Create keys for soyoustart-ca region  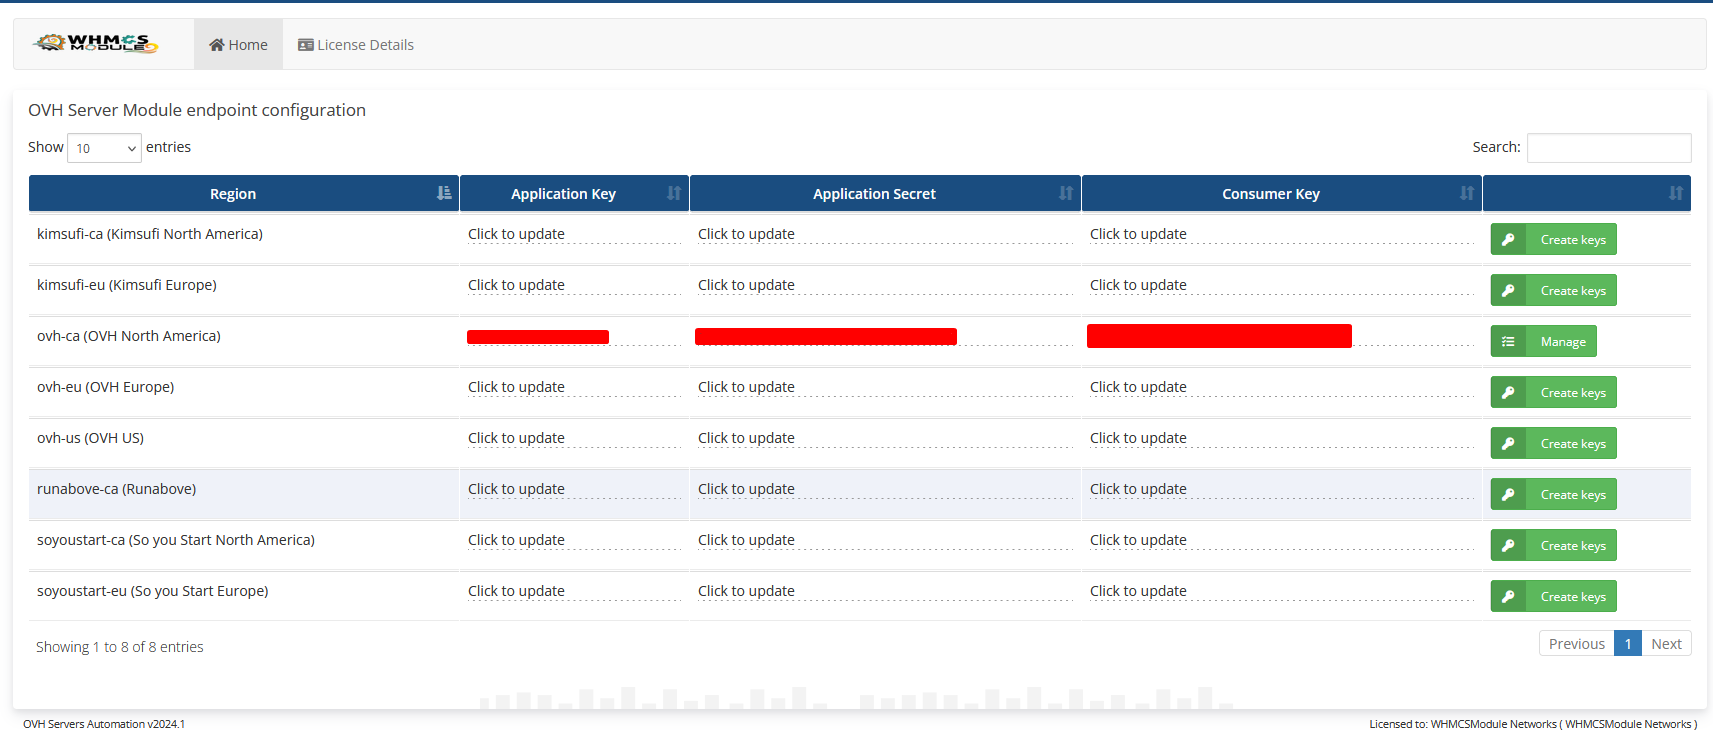coord(1554,545)
